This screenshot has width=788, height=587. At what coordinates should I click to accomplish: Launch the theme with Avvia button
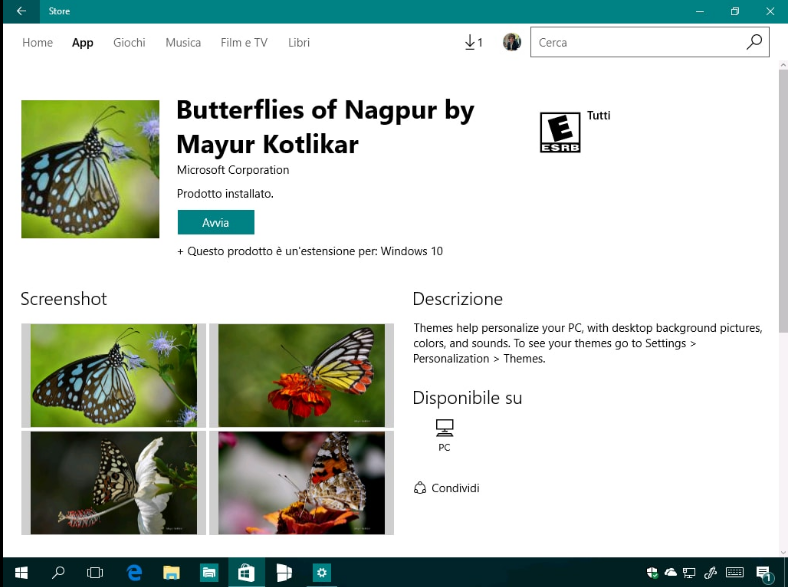(216, 222)
